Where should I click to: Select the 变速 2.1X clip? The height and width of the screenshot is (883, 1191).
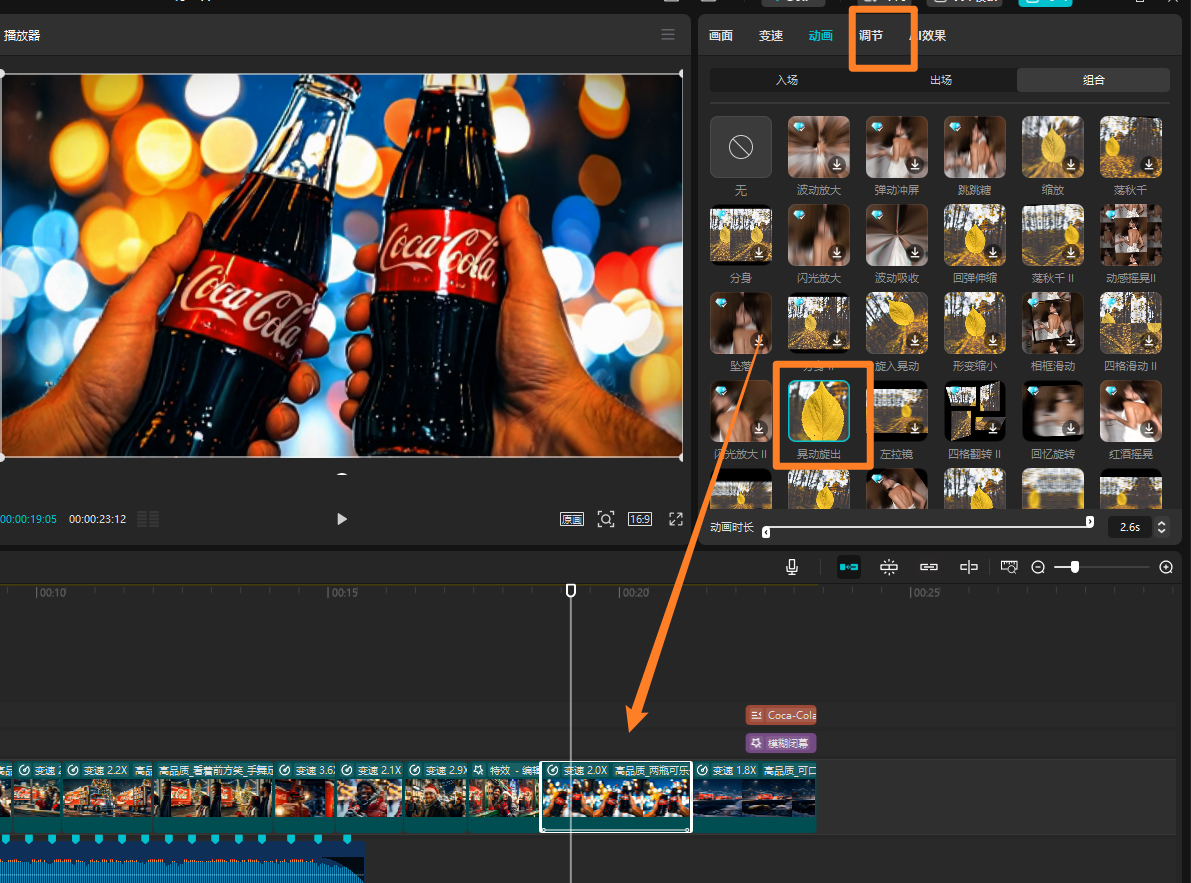(x=369, y=796)
